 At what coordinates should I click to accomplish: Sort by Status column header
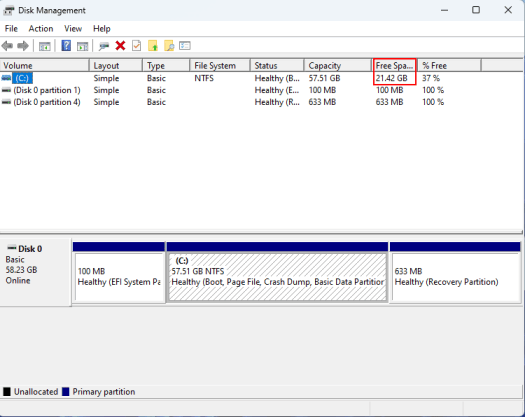277,65
